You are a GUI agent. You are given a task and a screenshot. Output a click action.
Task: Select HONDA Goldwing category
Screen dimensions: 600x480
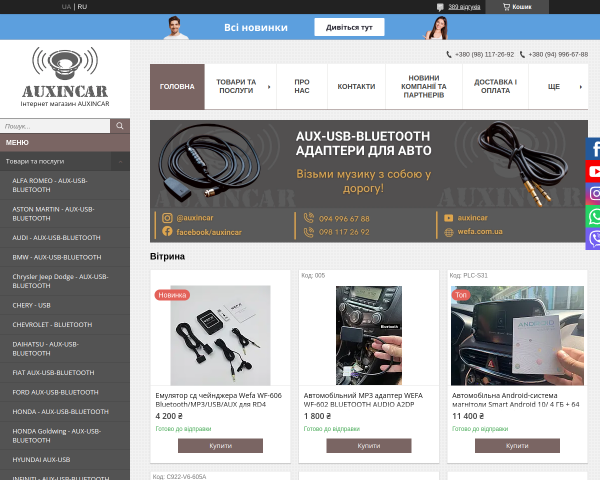pos(65,436)
